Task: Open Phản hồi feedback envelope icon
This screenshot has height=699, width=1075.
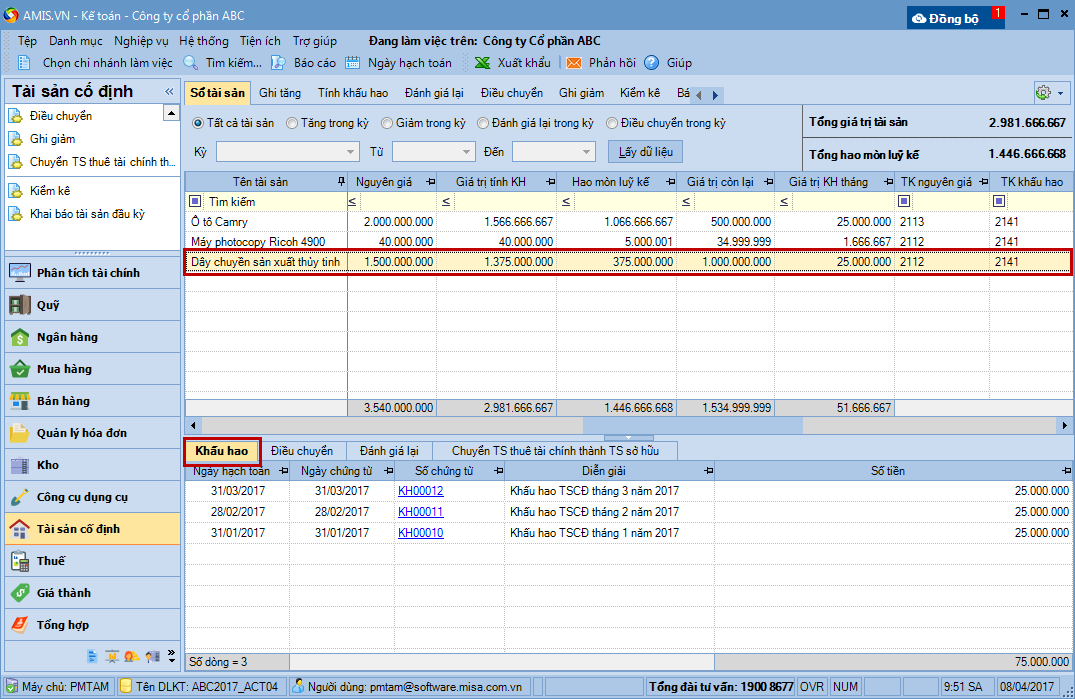Action: tap(574, 62)
